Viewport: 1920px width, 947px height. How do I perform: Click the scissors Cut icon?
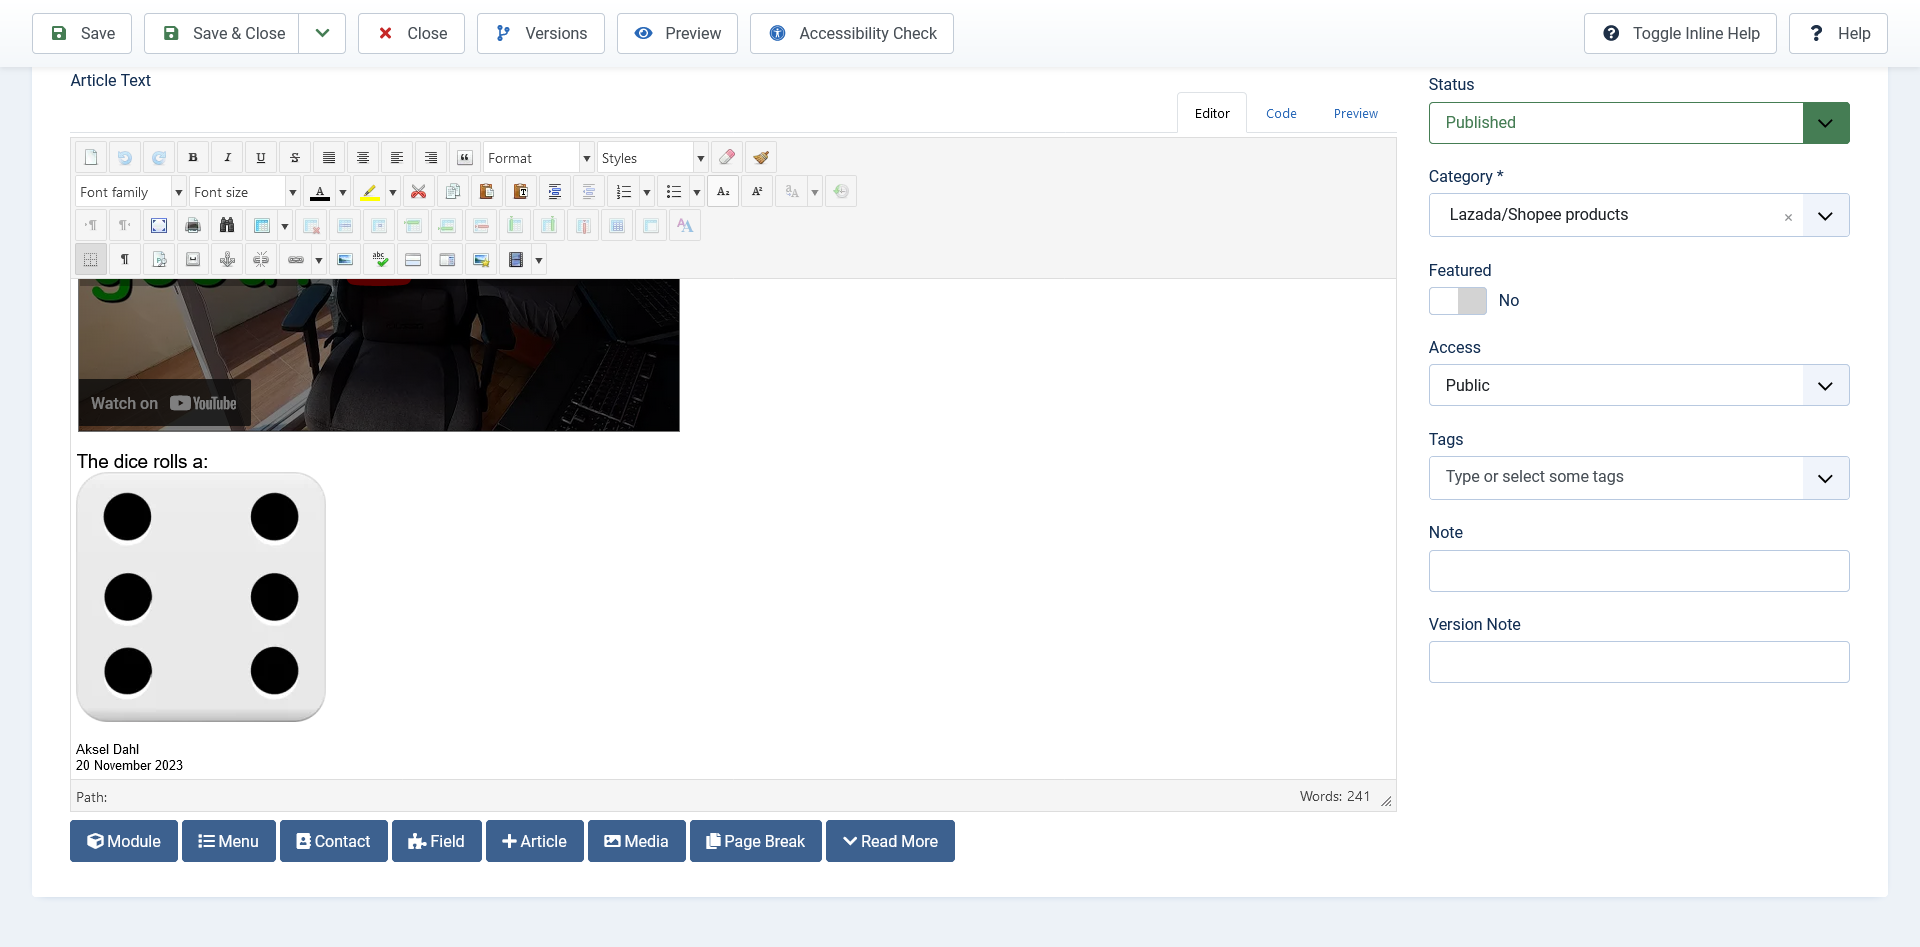(x=419, y=192)
